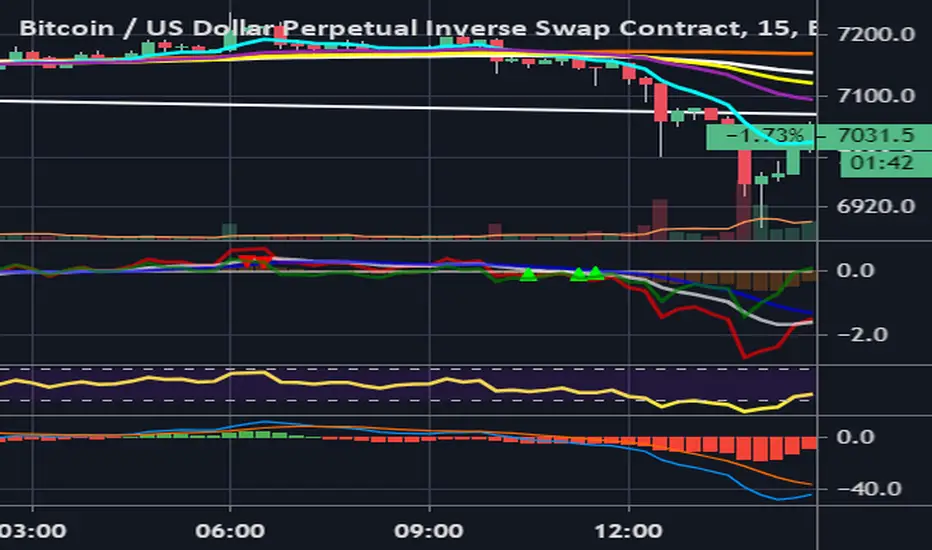
Task: Click the largest red MACD histogram bar
Action: coord(760,450)
